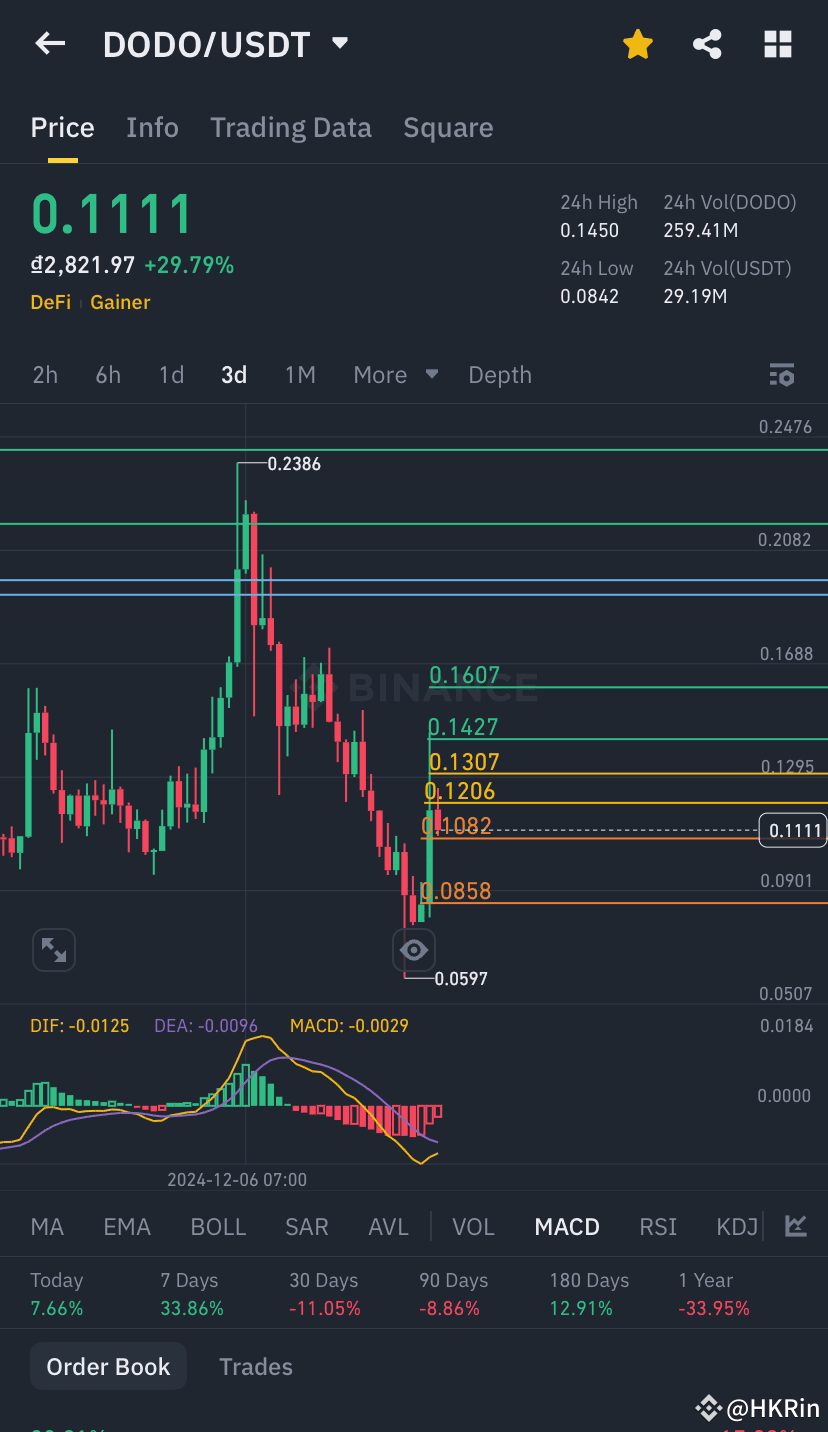Tap the MACD: -0.0029 readout
Screen dimensions: 828x1432
pos(349,1026)
